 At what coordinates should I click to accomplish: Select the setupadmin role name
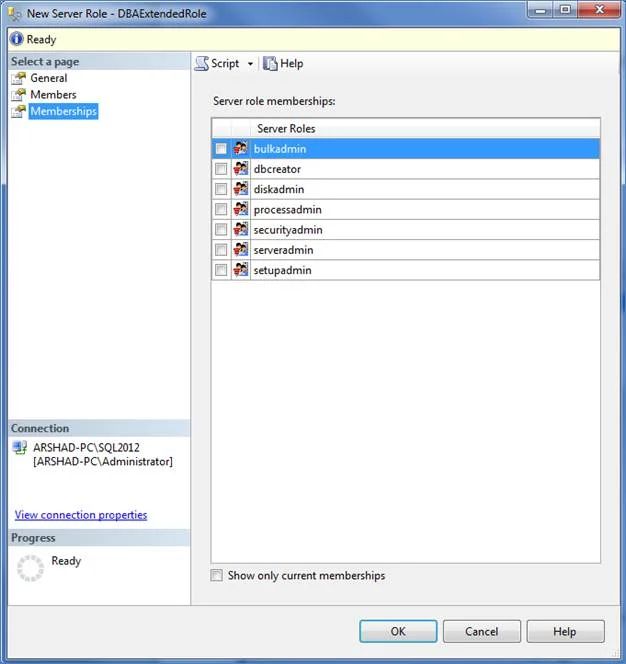pyautogui.click(x=283, y=270)
